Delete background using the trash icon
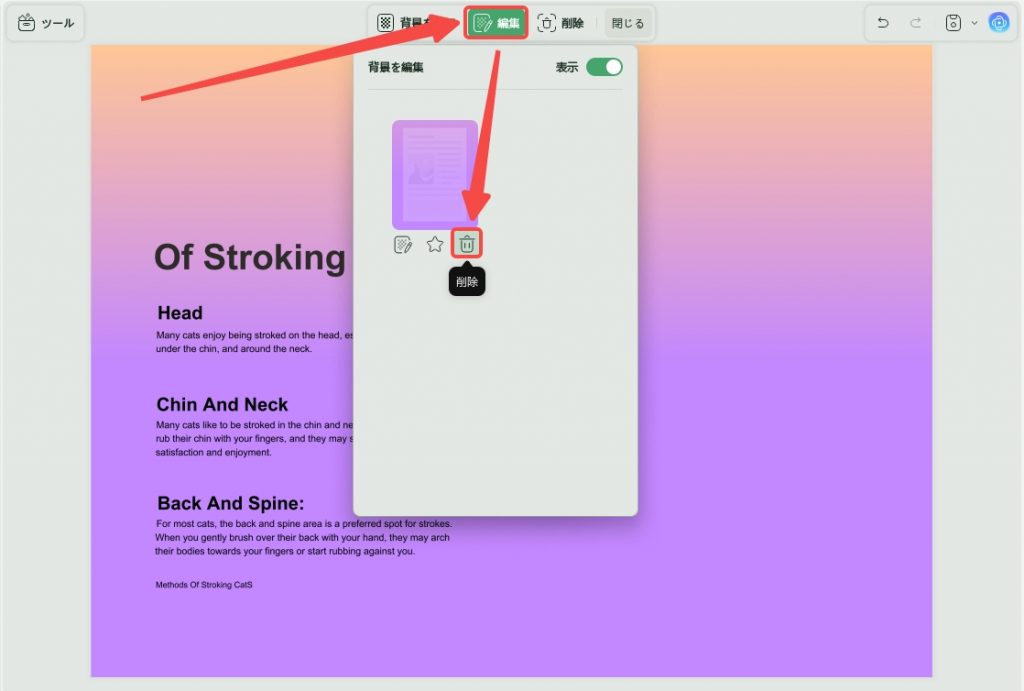The image size is (1024, 691). [x=466, y=244]
